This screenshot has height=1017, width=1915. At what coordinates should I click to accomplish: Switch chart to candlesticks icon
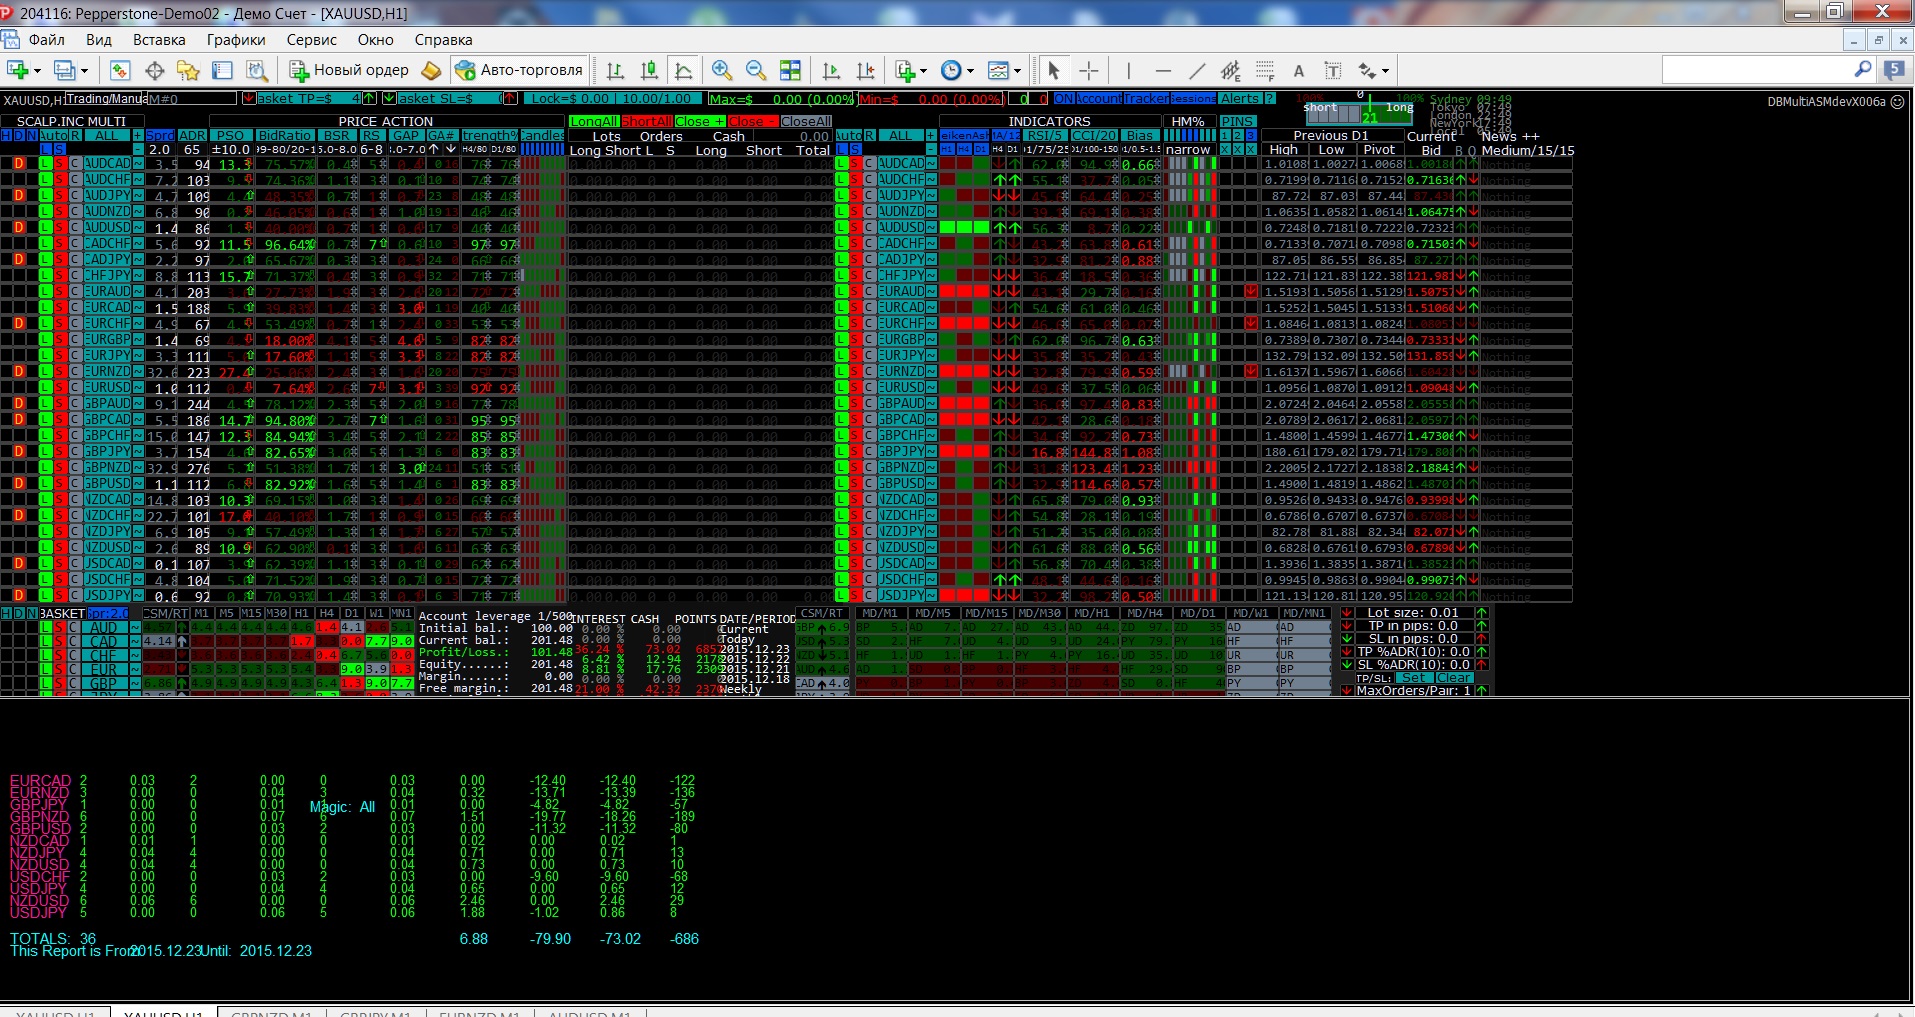(x=649, y=70)
